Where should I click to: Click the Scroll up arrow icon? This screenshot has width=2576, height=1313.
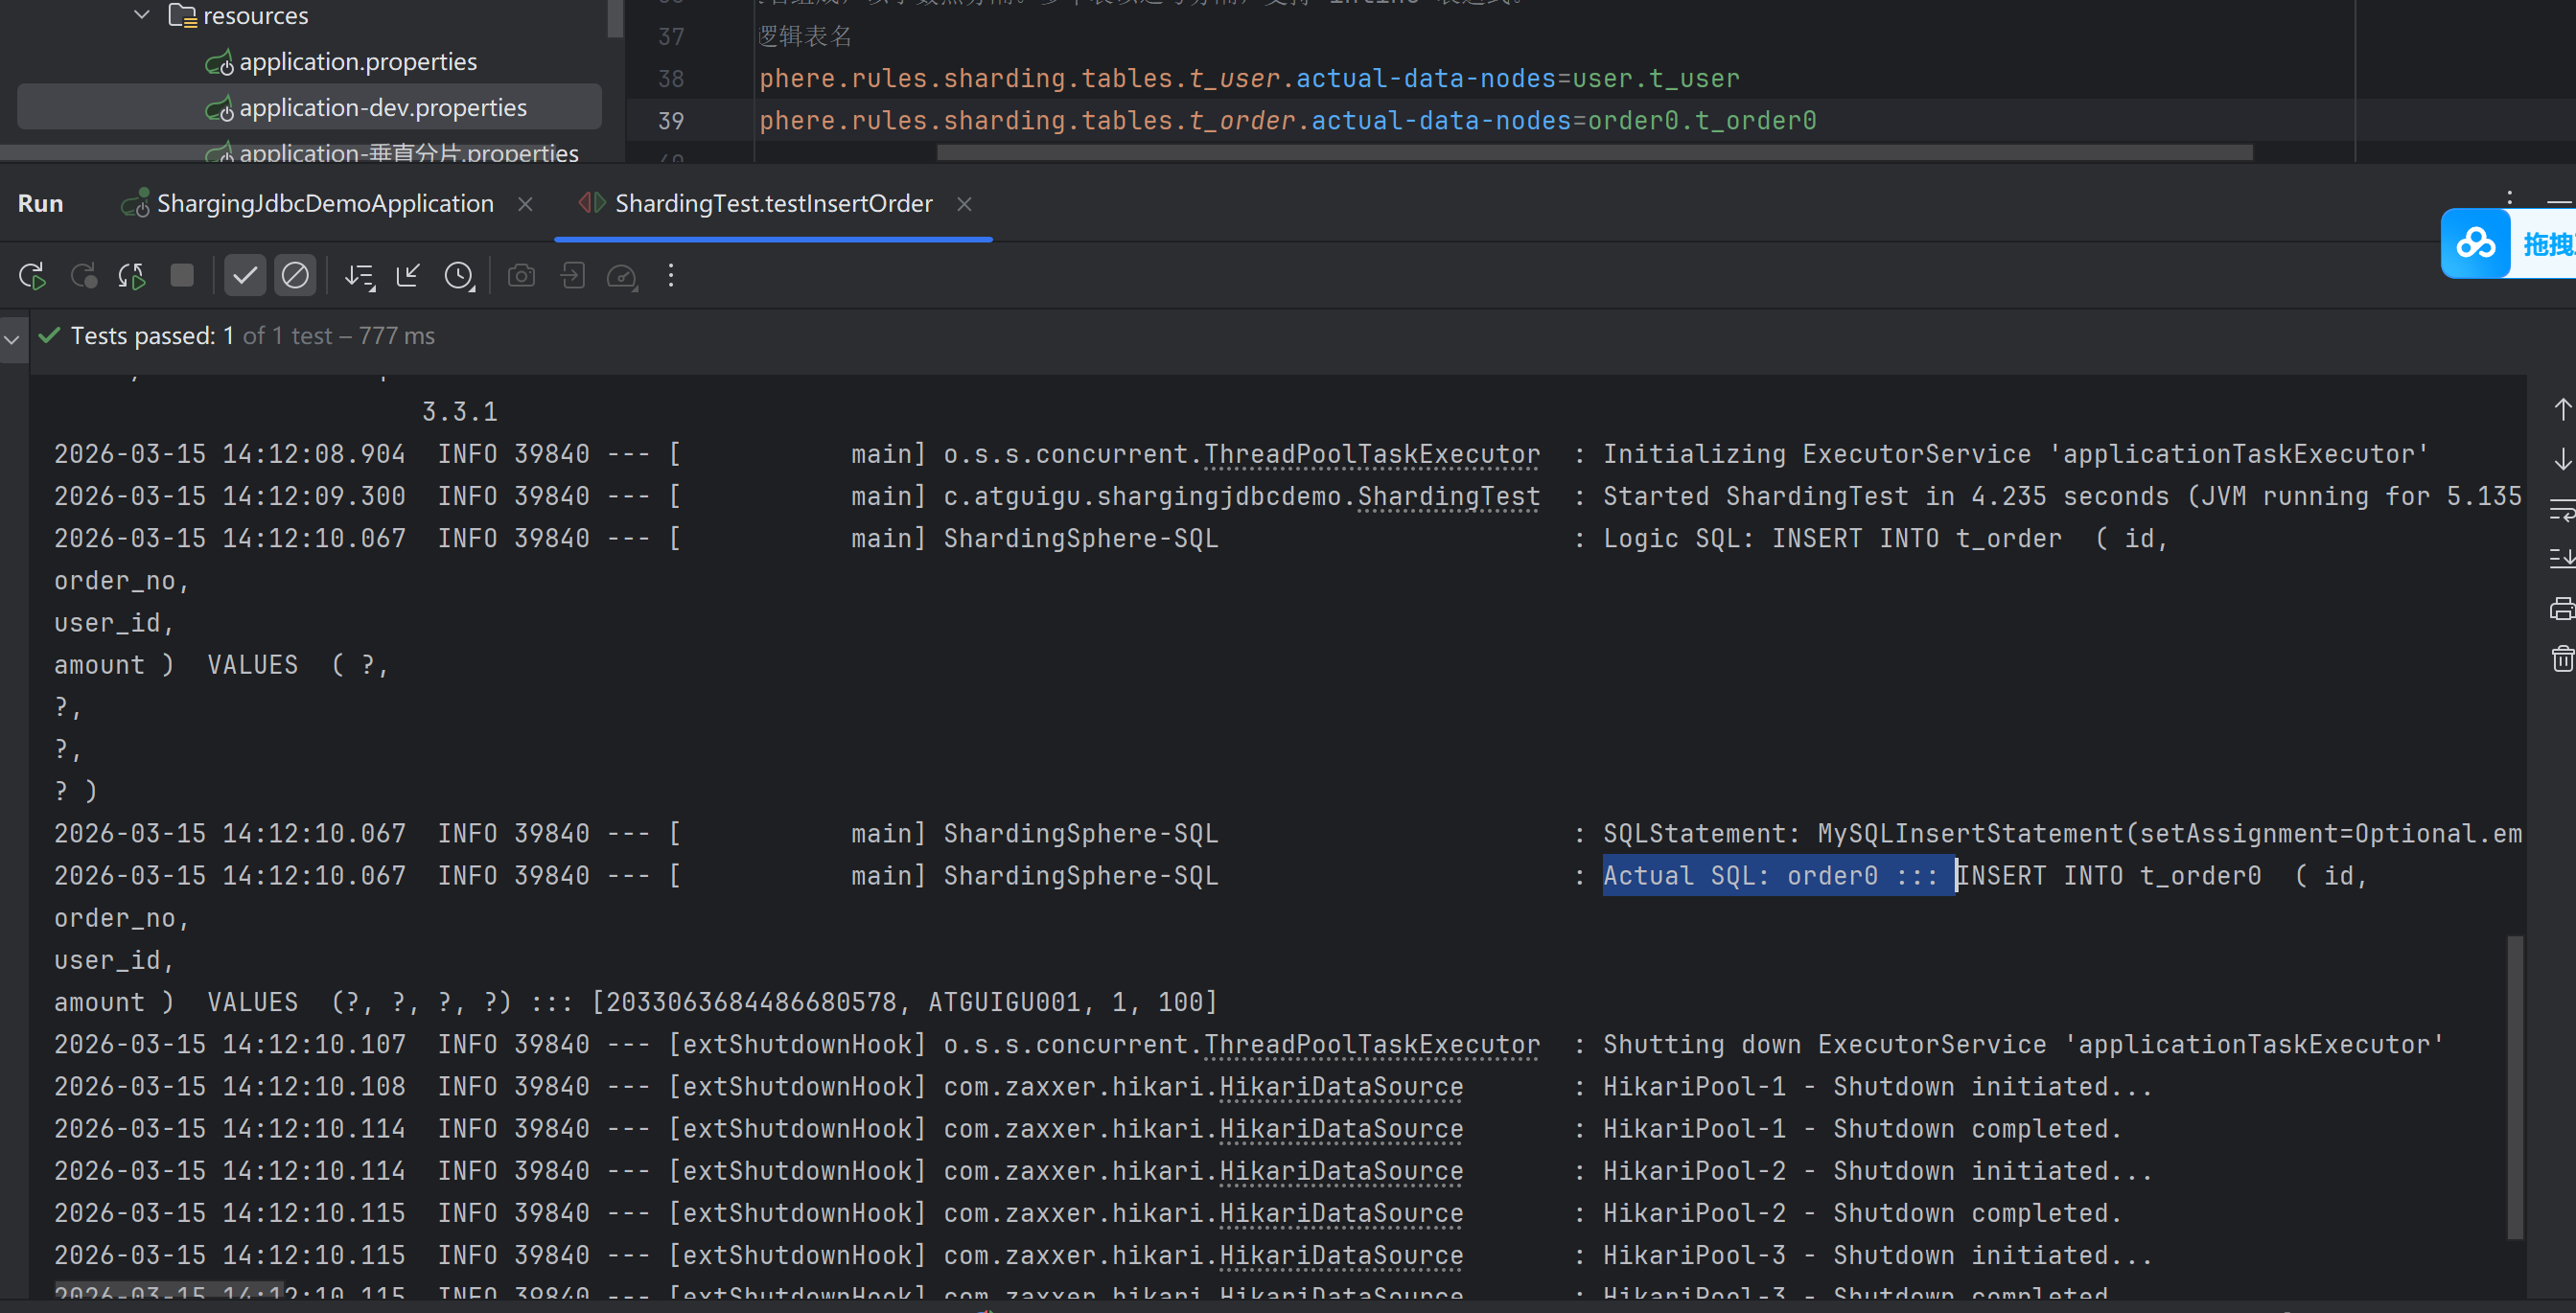pyautogui.click(x=2562, y=409)
